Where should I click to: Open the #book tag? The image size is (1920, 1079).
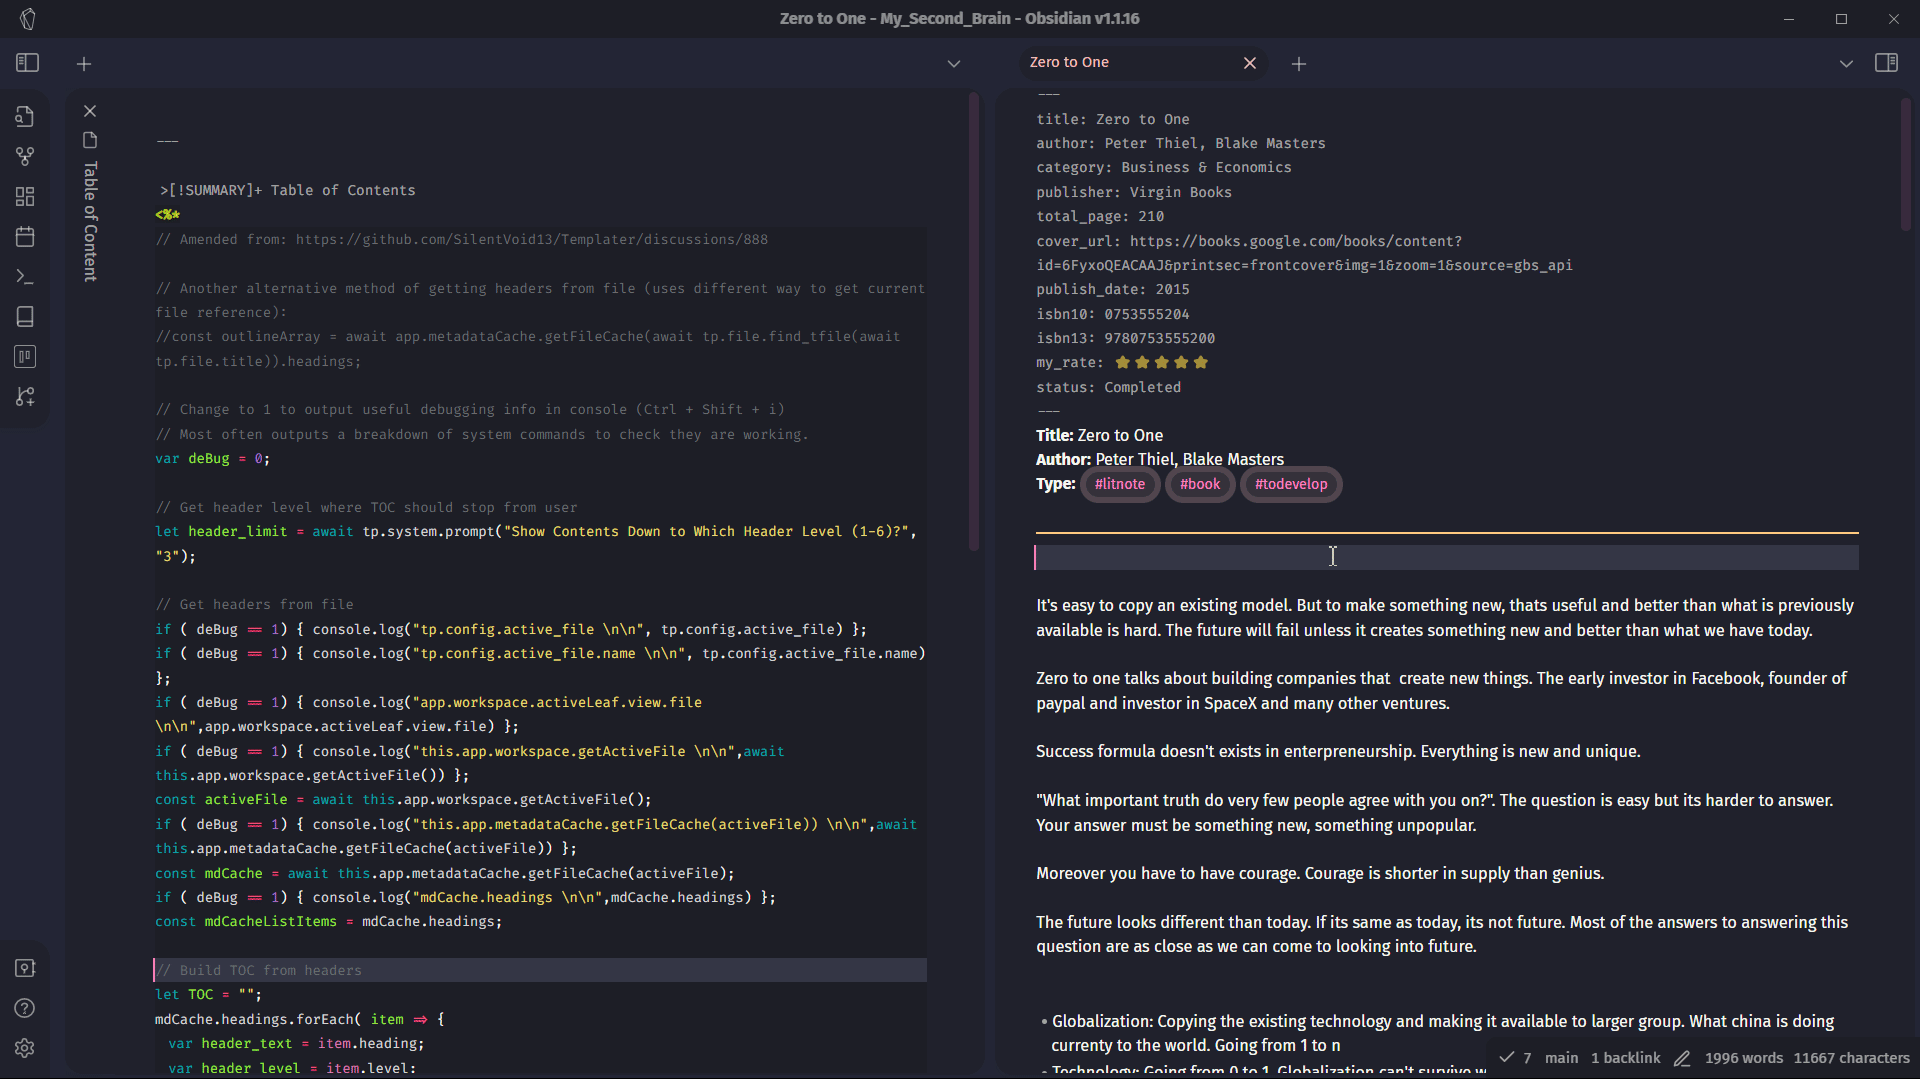click(x=1200, y=484)
